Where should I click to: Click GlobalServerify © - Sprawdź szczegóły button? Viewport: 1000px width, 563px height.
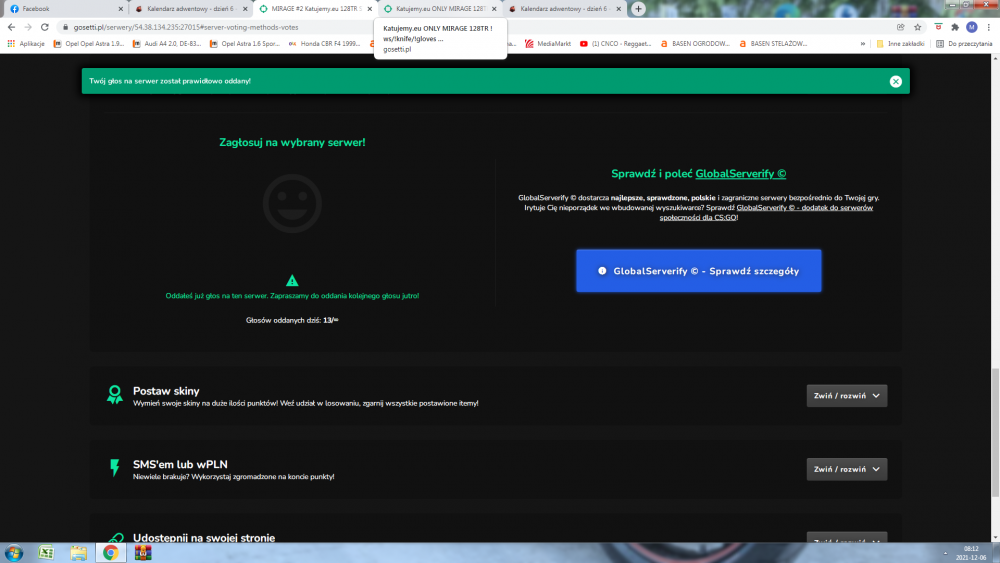[x=698, y=271]
